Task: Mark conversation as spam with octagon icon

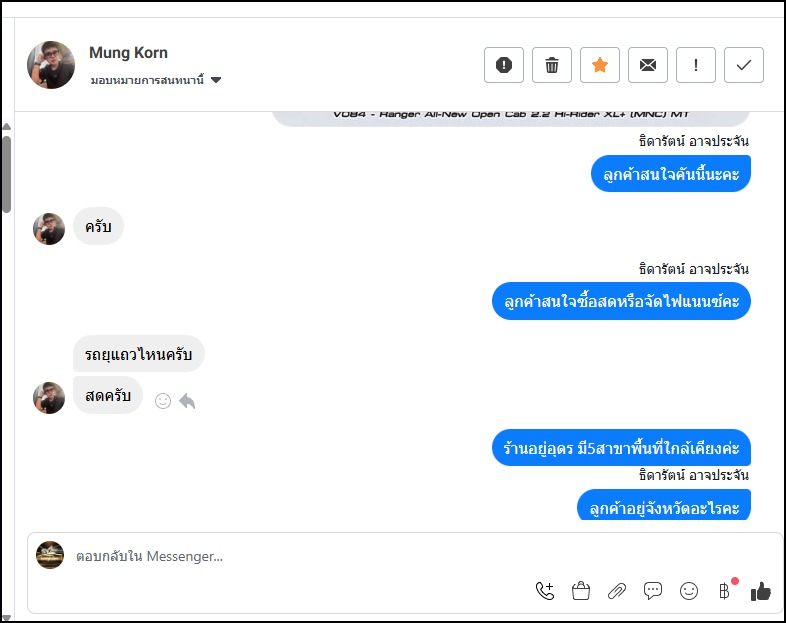Action: 504,65
